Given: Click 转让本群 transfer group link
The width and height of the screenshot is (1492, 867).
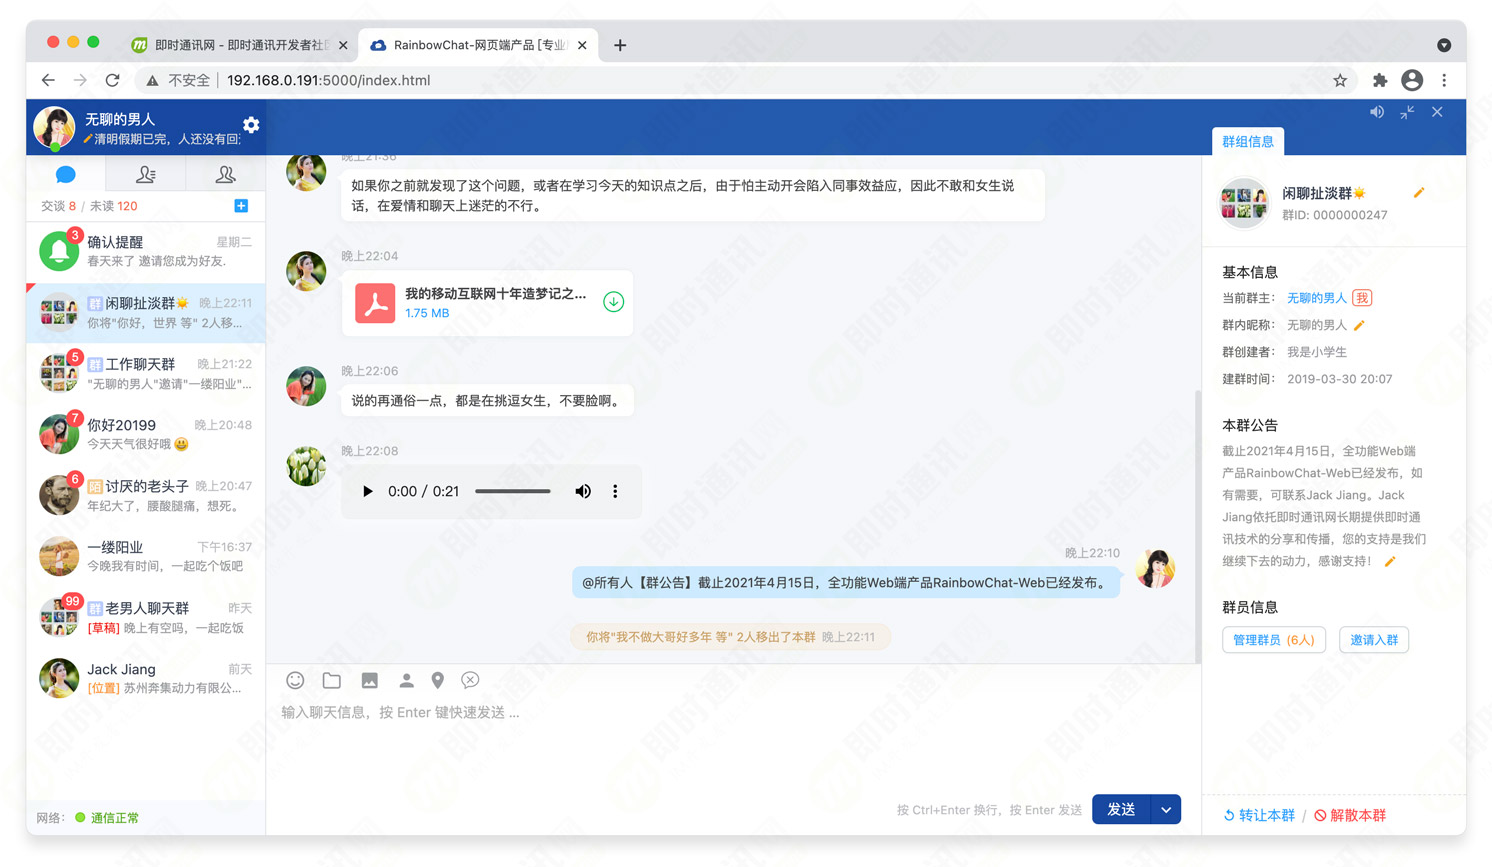Looking at the screenshot, I should (1259, 815).
